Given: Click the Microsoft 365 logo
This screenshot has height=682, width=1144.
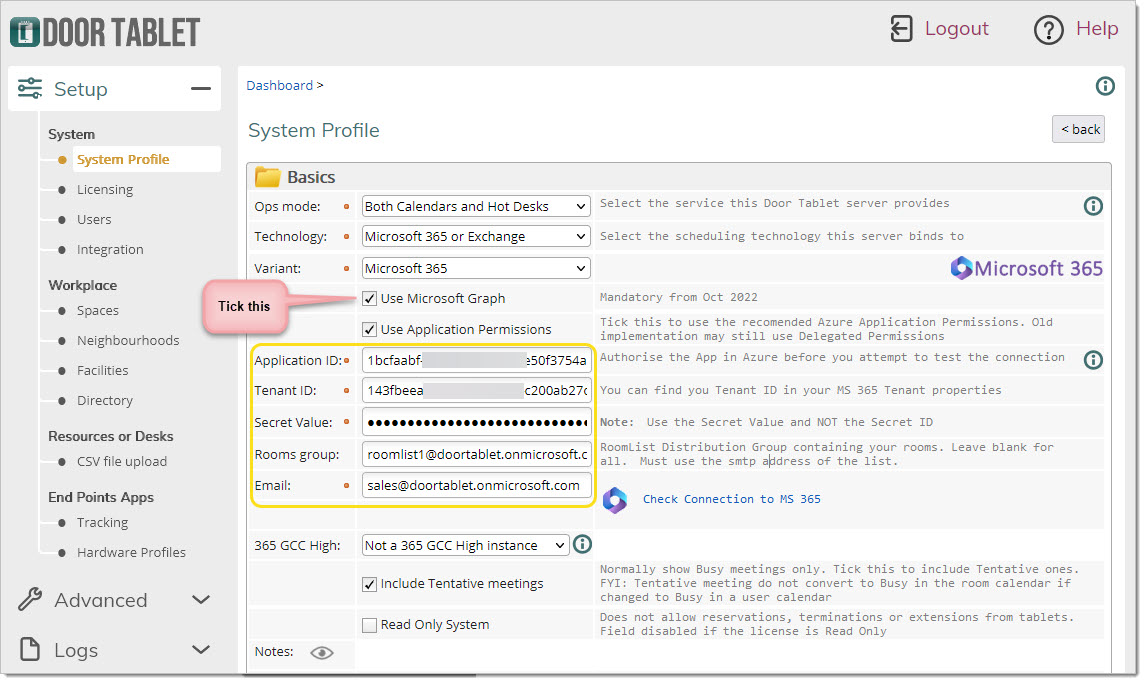Looking at the screenshot, I should (x=1026, y=268).
